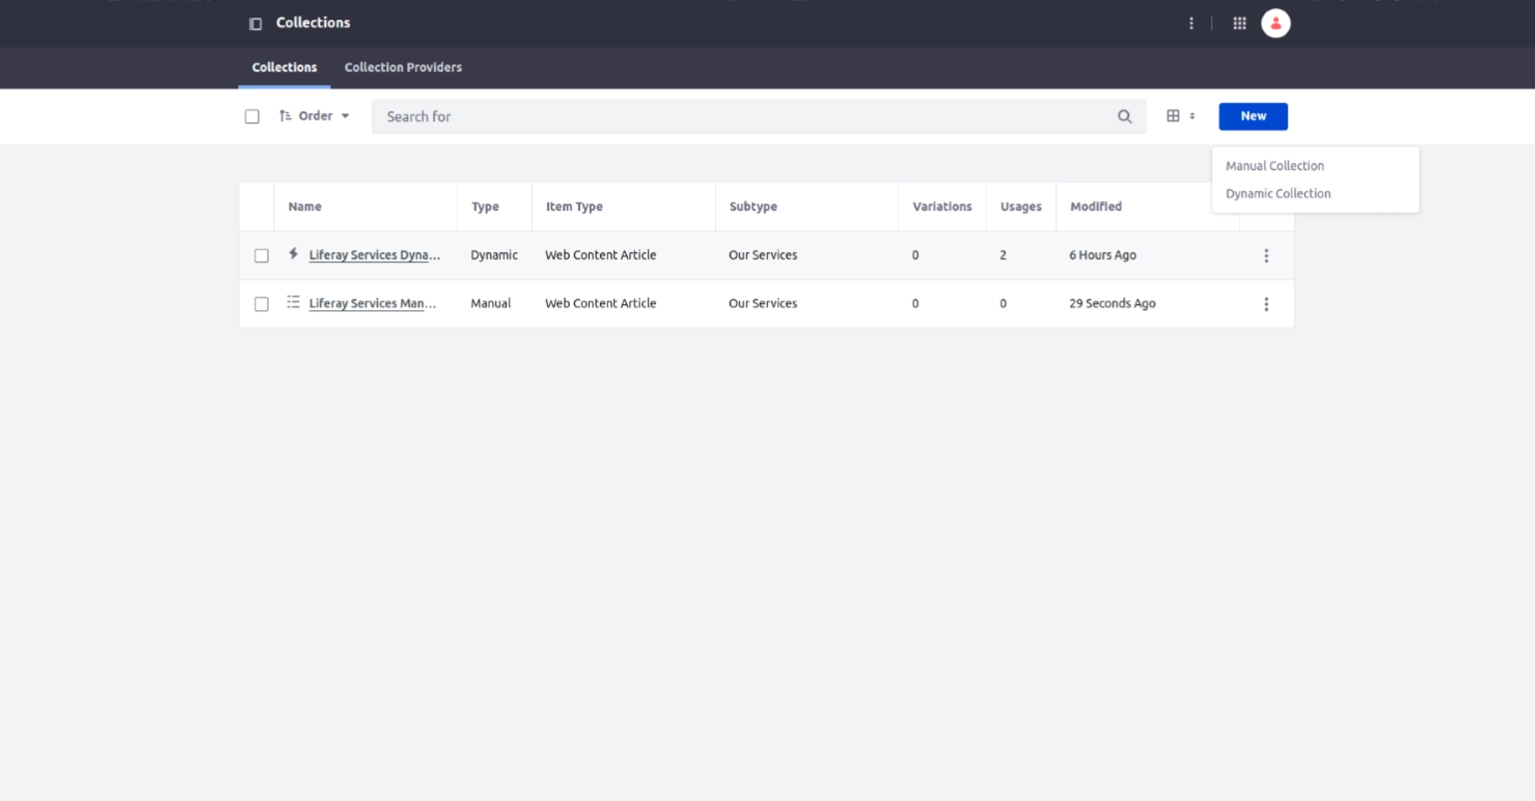Switch to the Collections tab
The width and height of the screenshot is (1535, 801).
[284, 67]
